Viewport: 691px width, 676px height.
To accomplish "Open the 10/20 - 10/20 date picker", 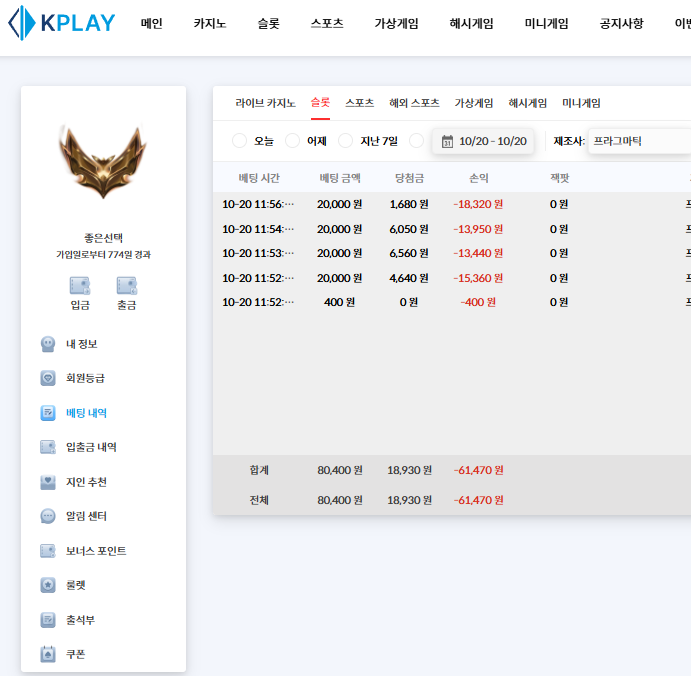I will coord(483,141).
